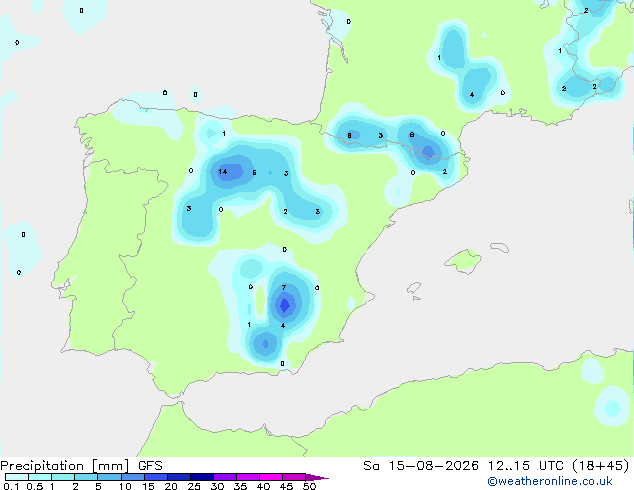Viewport: 634px width, 490px height.
Task: Click the 25–30 mm darkest navy legend box
Action: point(202,477)
